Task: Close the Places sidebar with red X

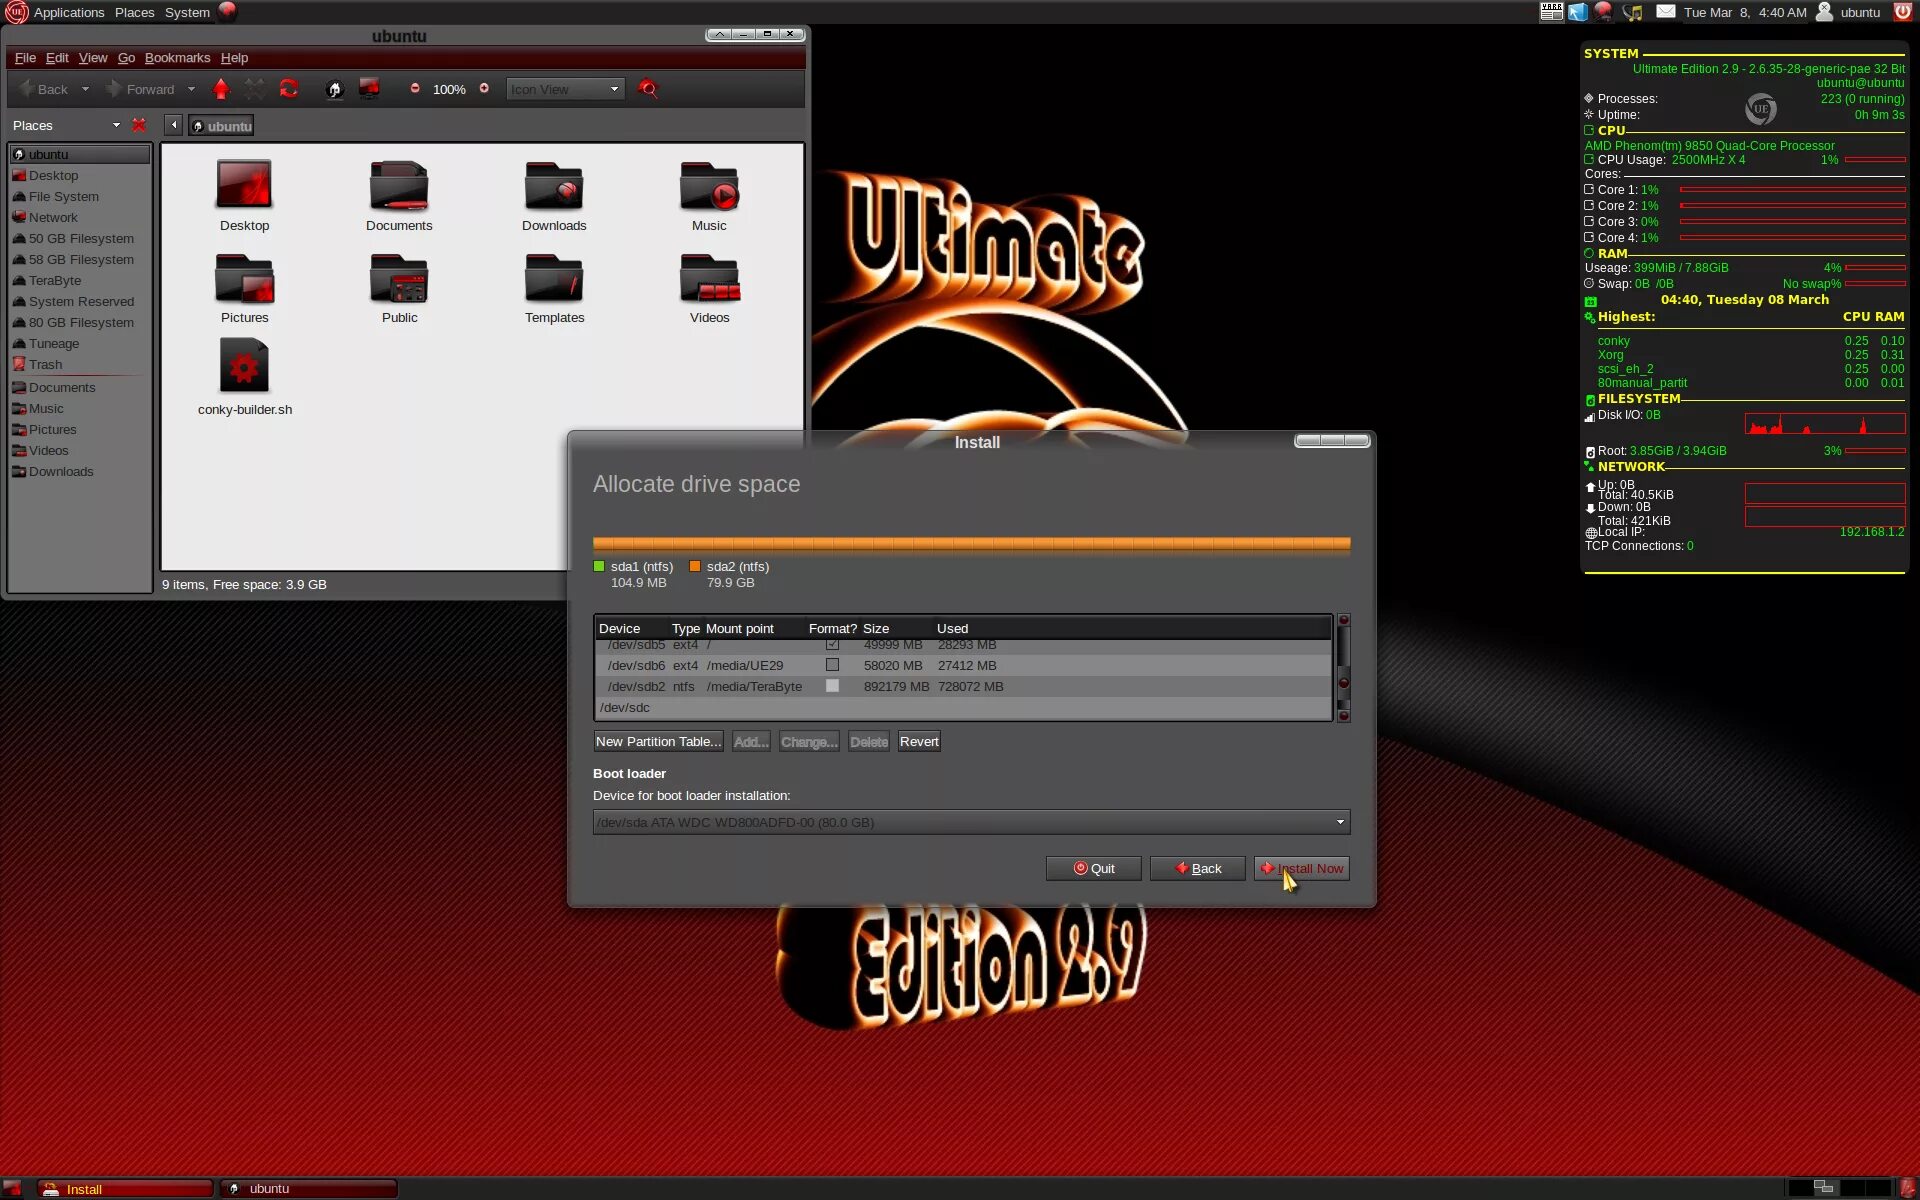Action: [139, 125]
